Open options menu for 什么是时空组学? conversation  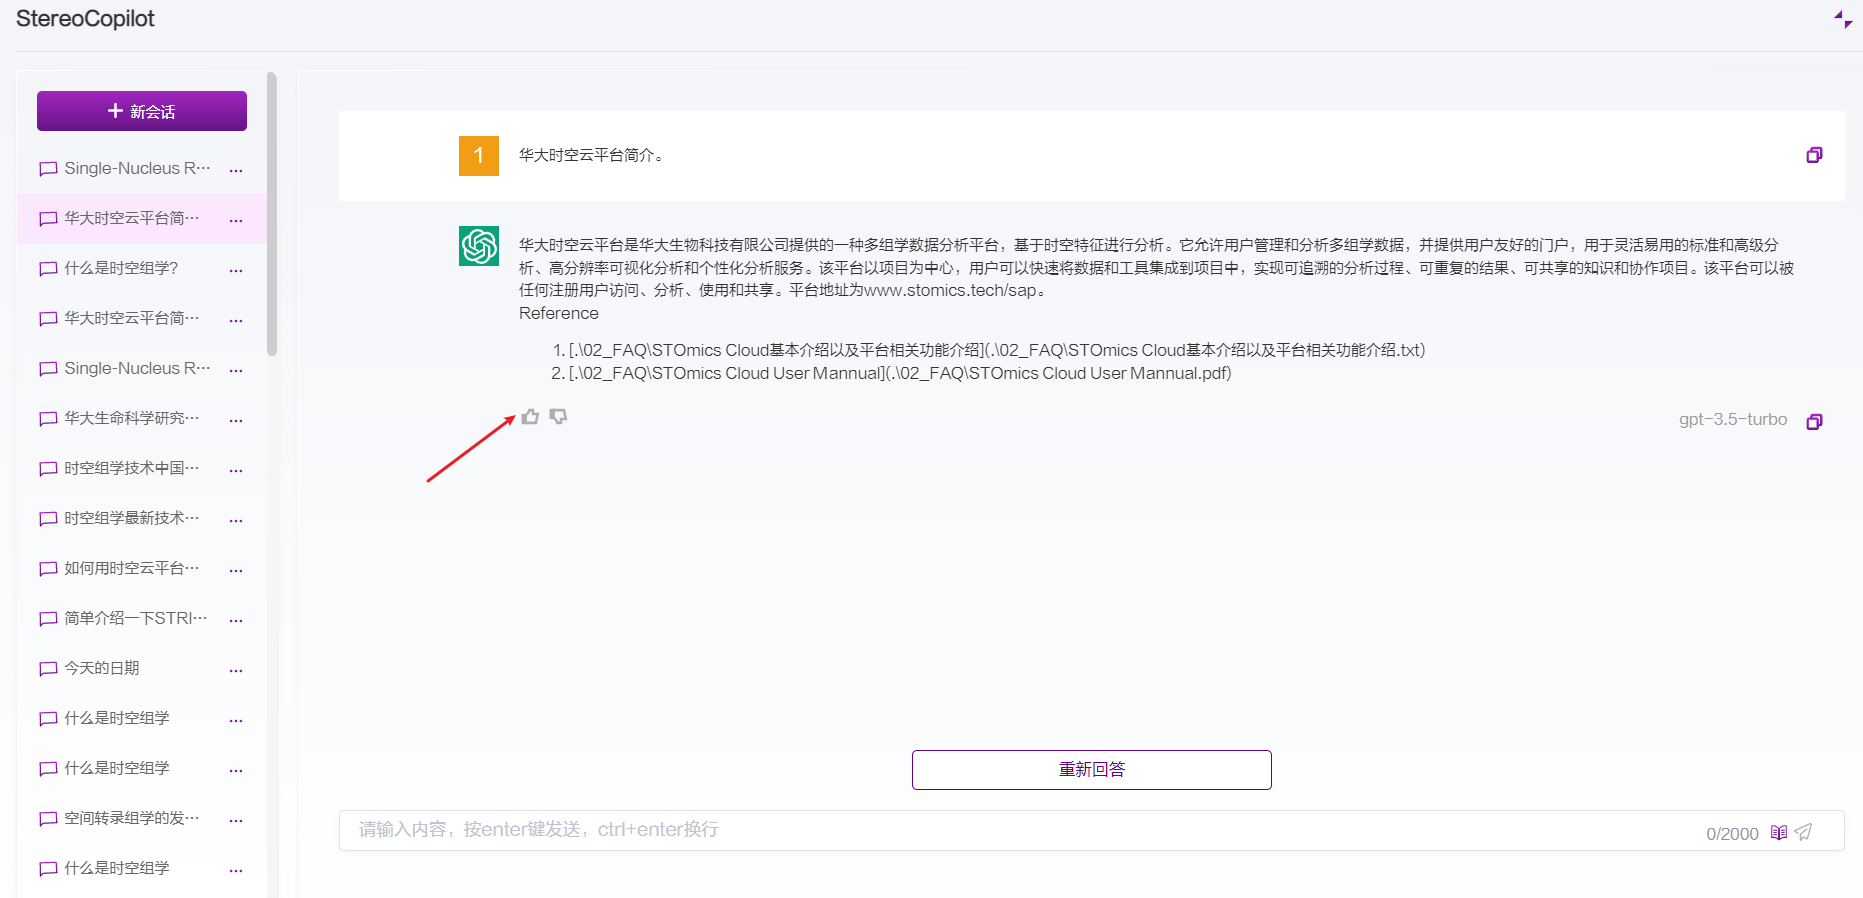click(x=236, y=270)
